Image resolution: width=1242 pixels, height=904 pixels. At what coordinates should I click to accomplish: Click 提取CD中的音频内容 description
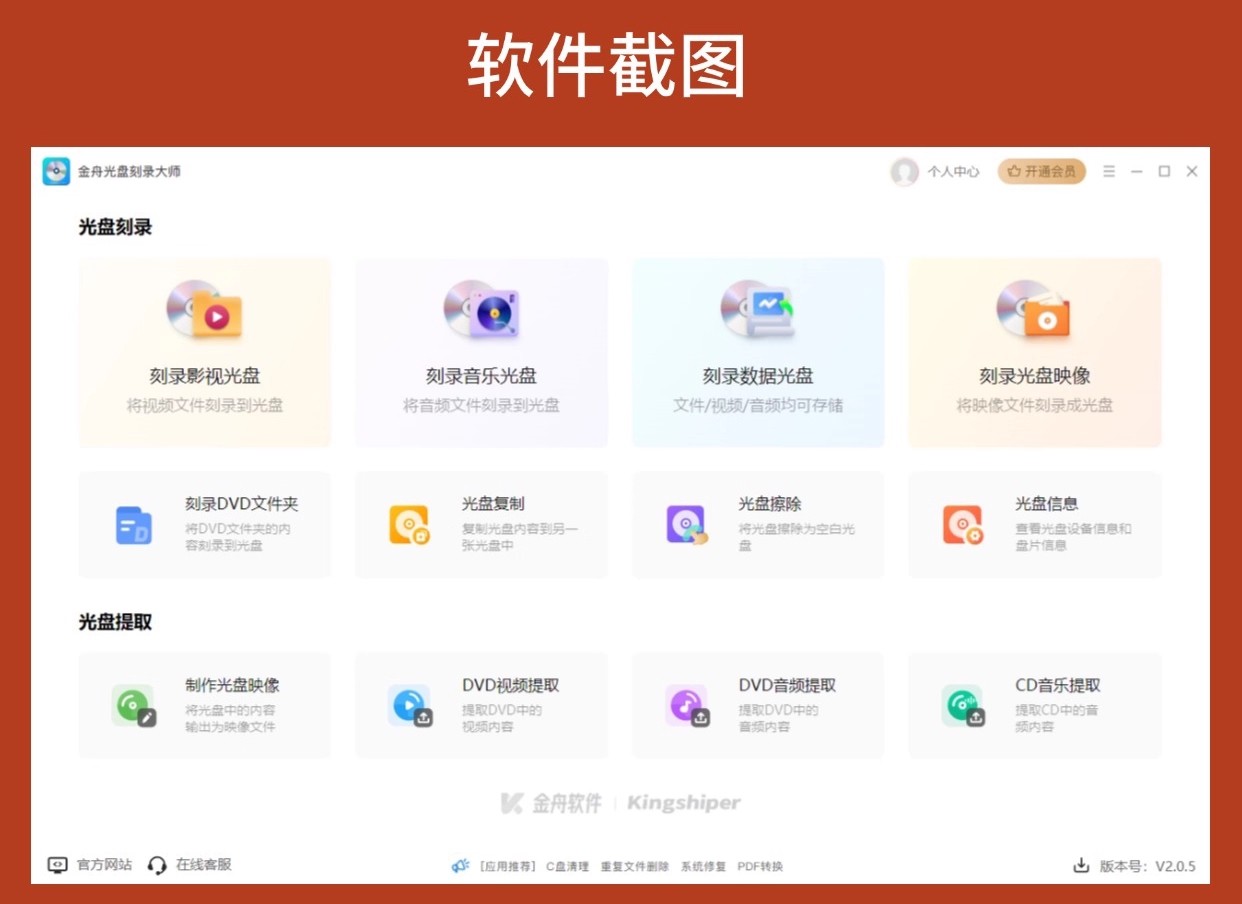[x=1057, y=718]
